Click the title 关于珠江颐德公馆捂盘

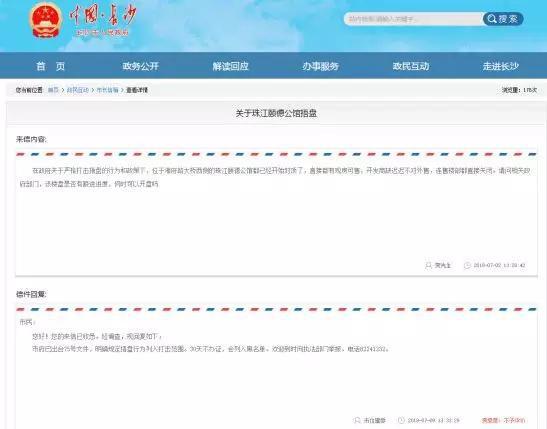pos(276,113)
